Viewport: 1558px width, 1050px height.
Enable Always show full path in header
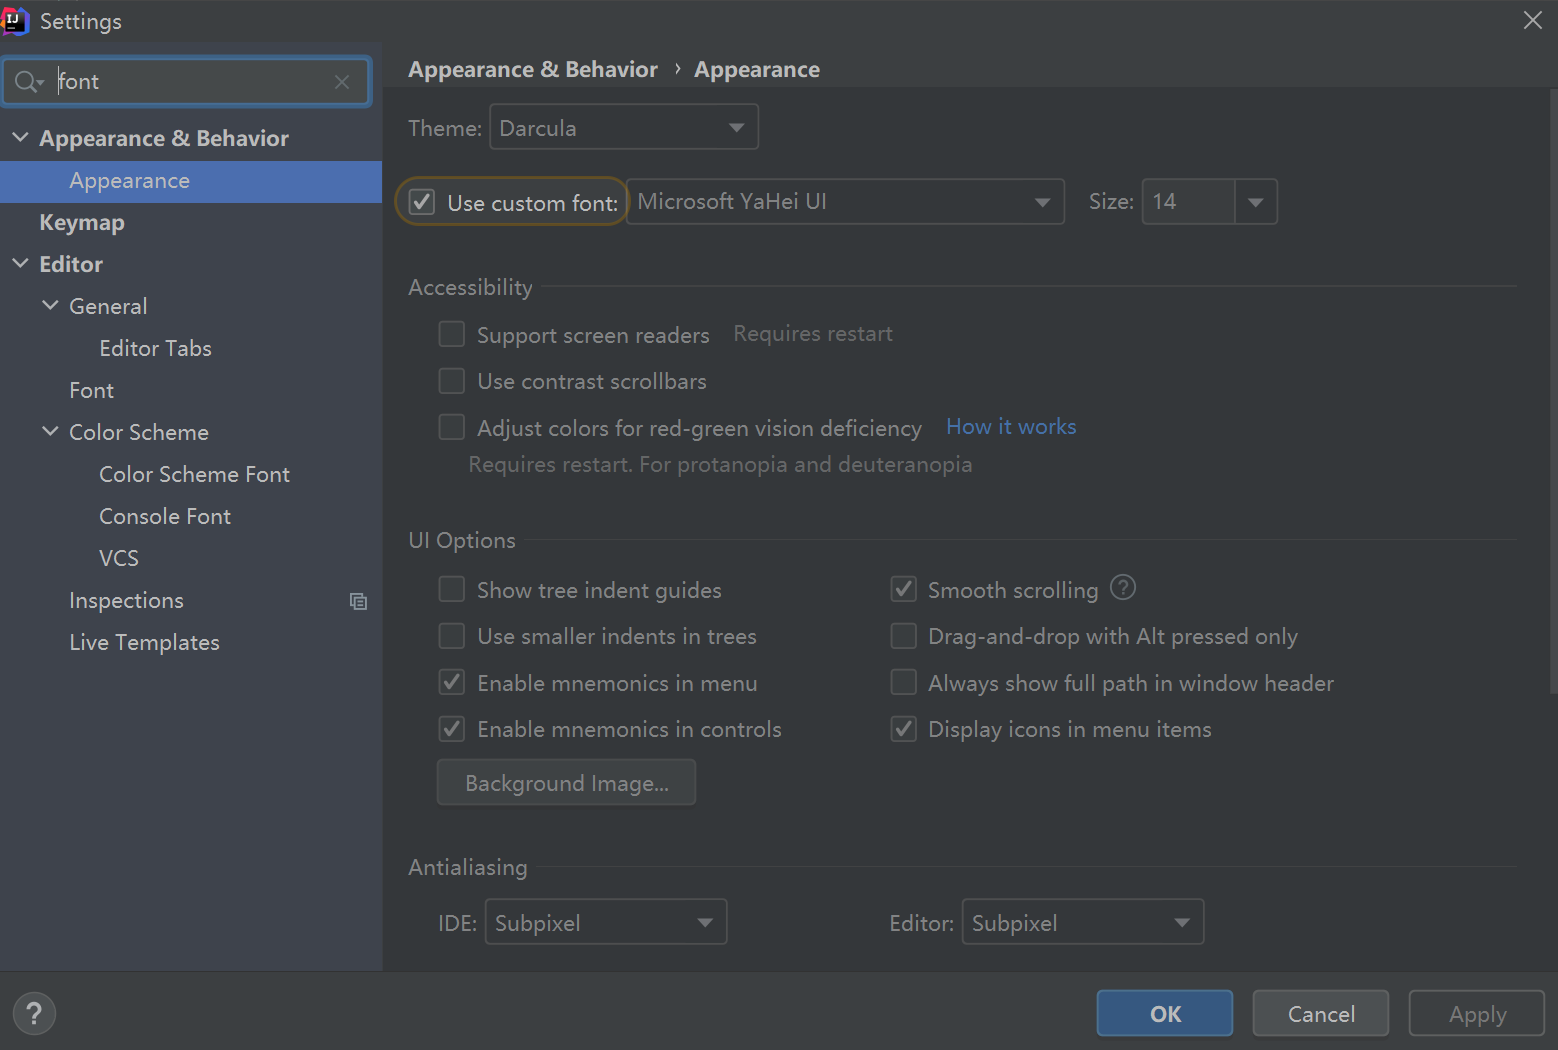(904, 682)
